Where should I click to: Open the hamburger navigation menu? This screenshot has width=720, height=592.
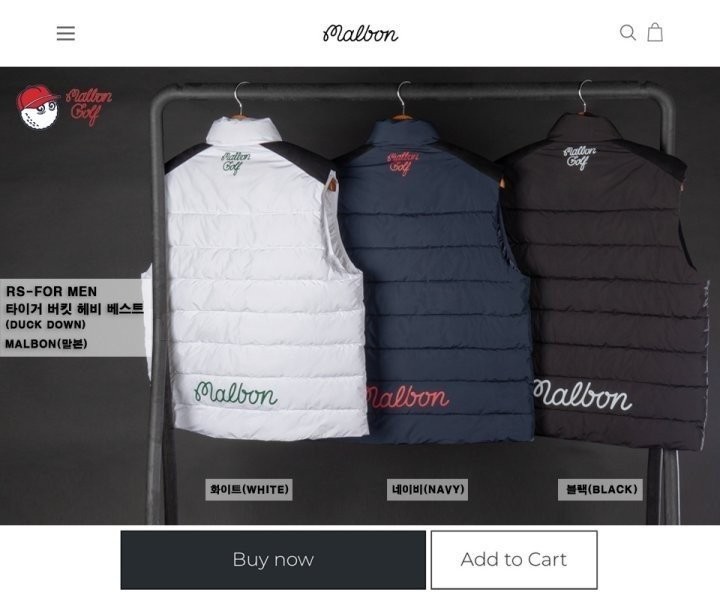(66, 33)
